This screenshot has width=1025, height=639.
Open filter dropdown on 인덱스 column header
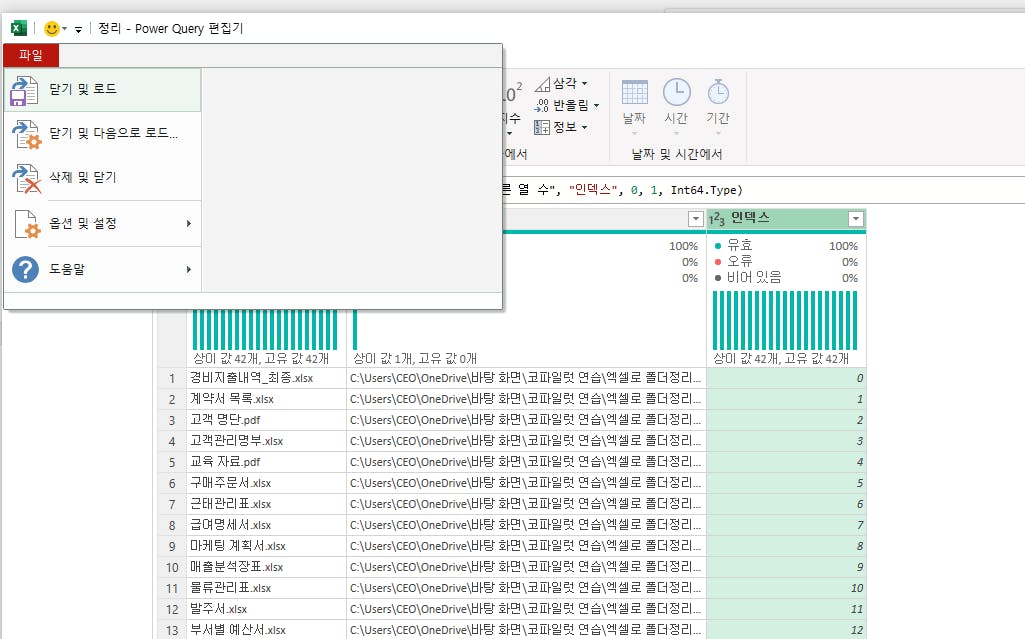(x=855, y=219)
